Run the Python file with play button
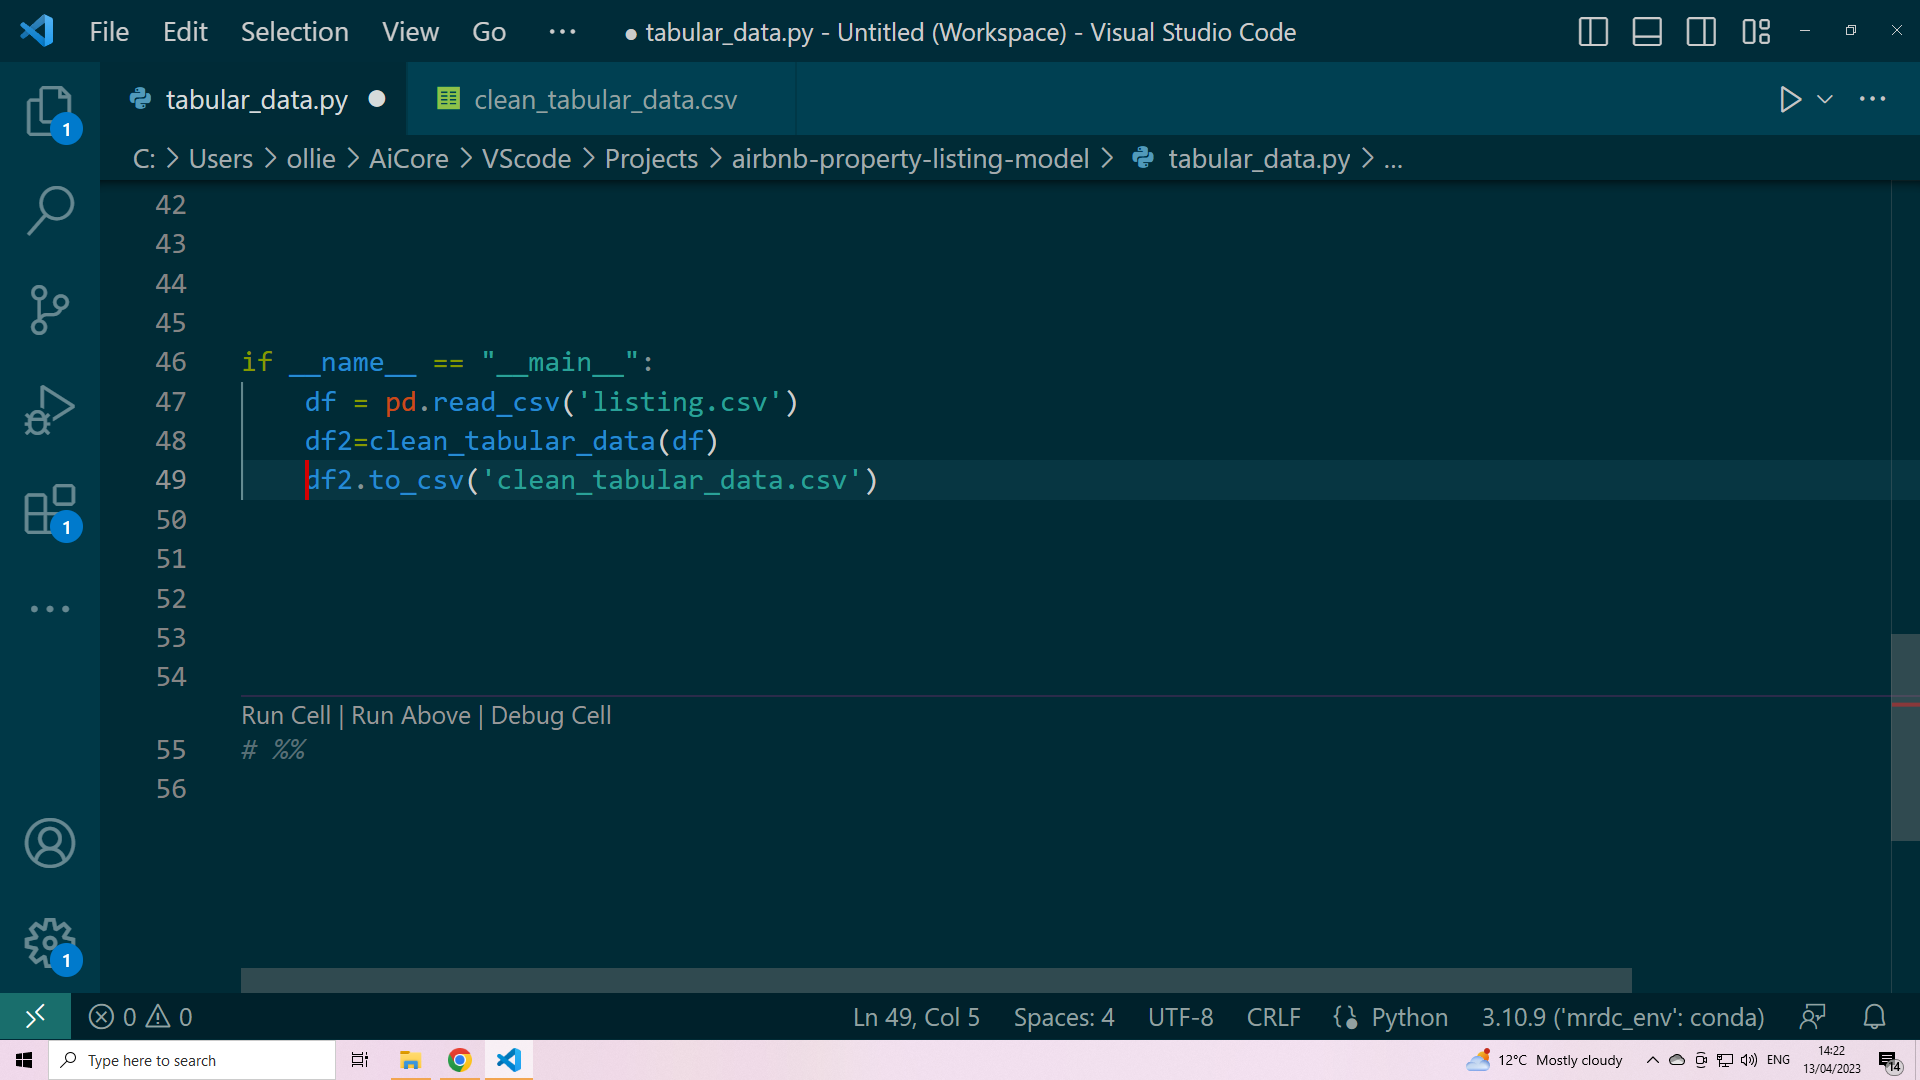The height and width of the screenshot is (1080, 1920). tap(1790, 99)
